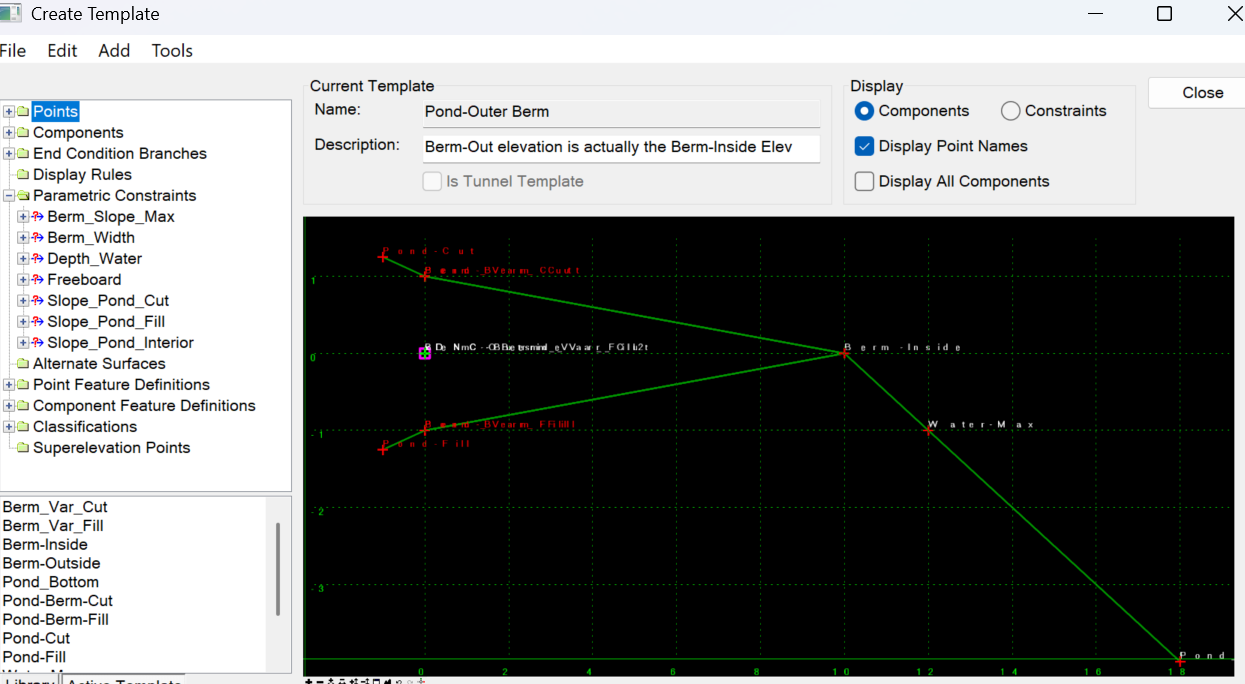This screenshot has width=1245, height=684.
Task: Uncheck the Display Point Names checkbox
Action: click(x=865, y=147)
